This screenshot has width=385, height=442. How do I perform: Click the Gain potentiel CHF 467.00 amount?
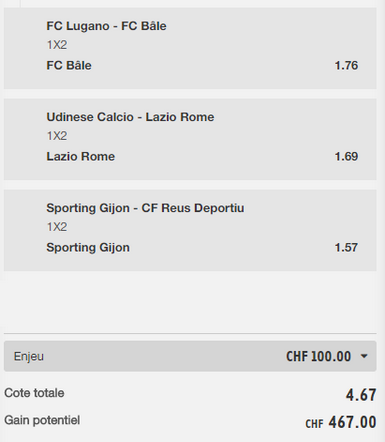341,422
